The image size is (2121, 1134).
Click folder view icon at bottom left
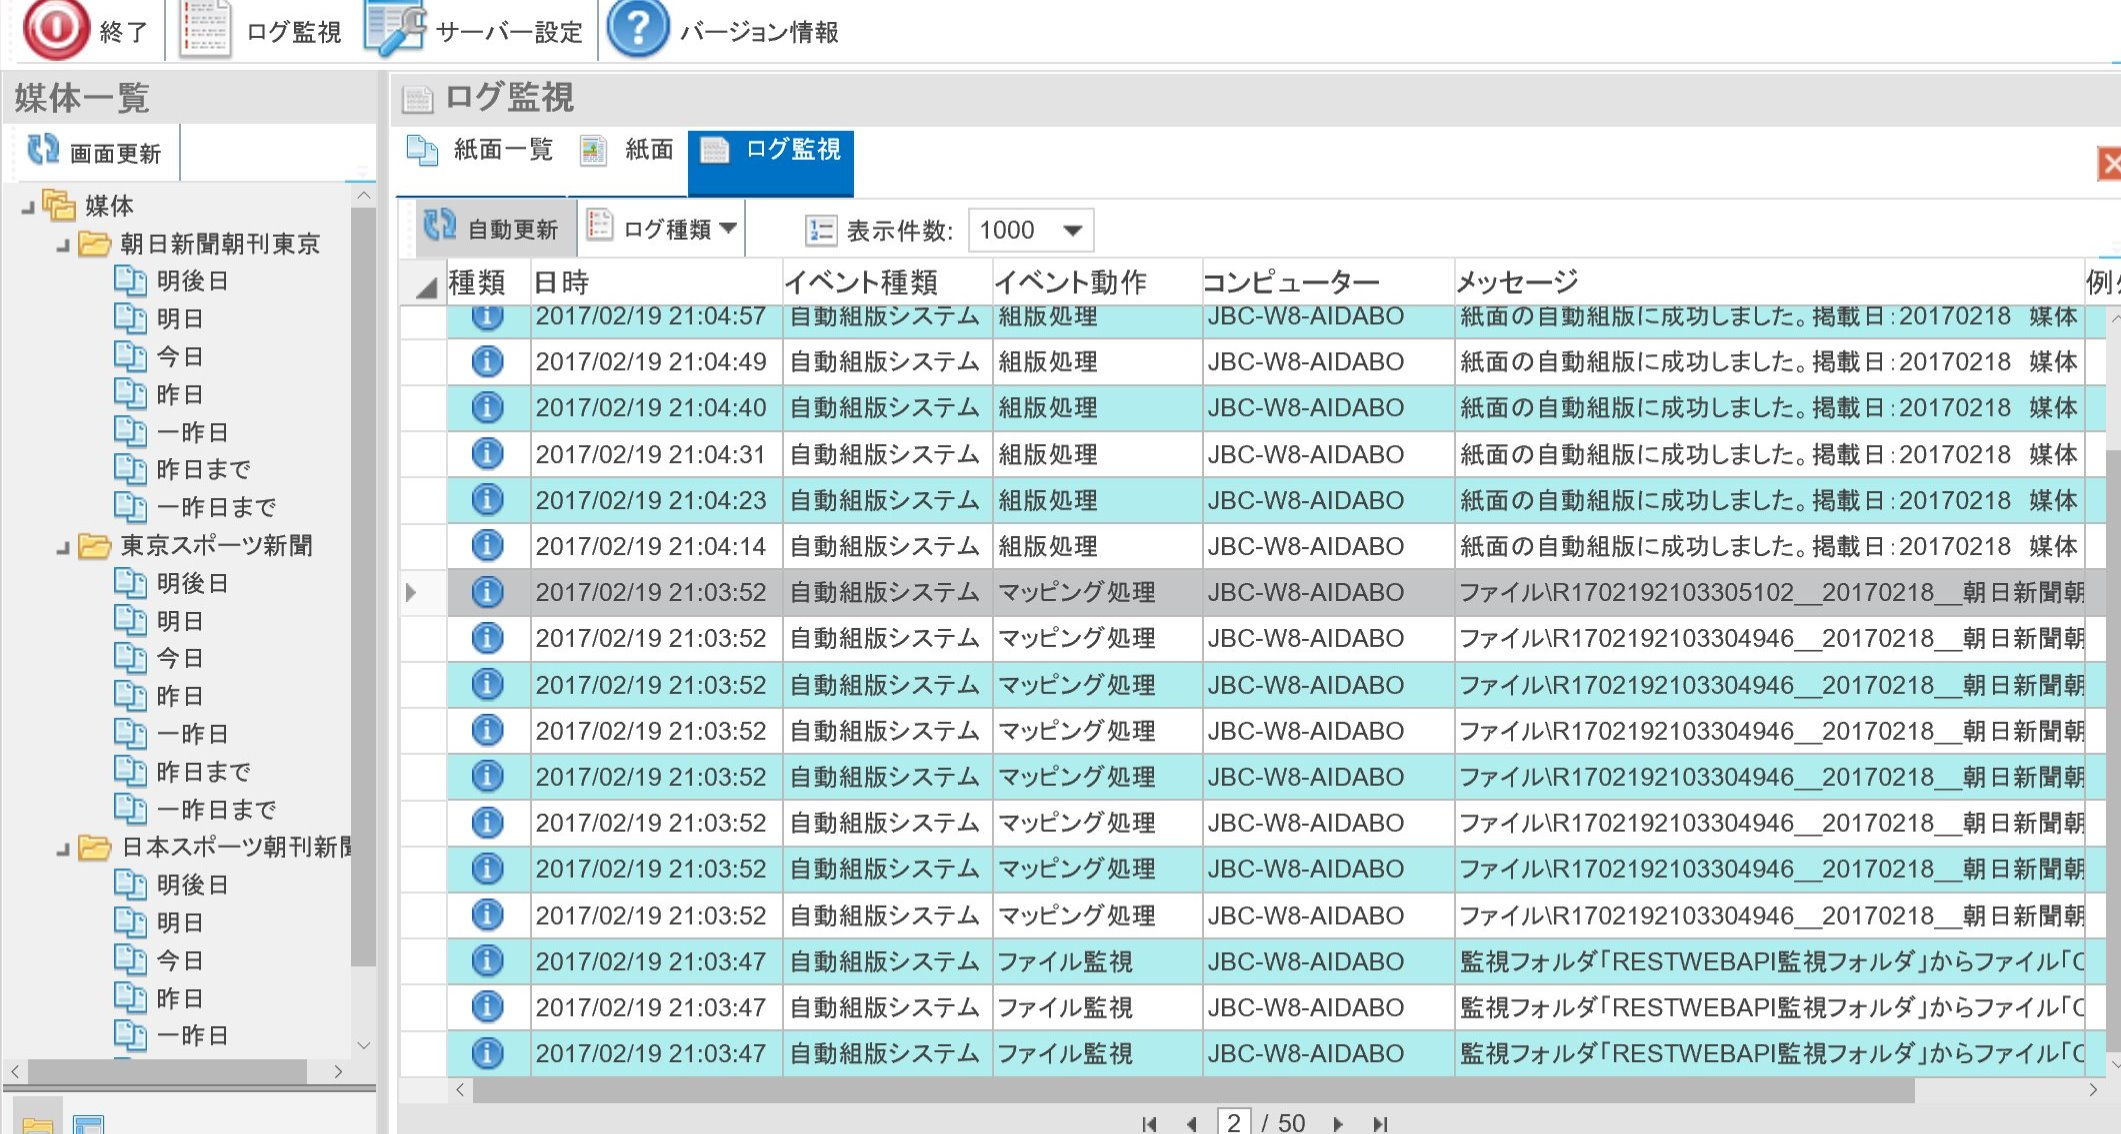pyautogui.click(x=38, y=1124)
